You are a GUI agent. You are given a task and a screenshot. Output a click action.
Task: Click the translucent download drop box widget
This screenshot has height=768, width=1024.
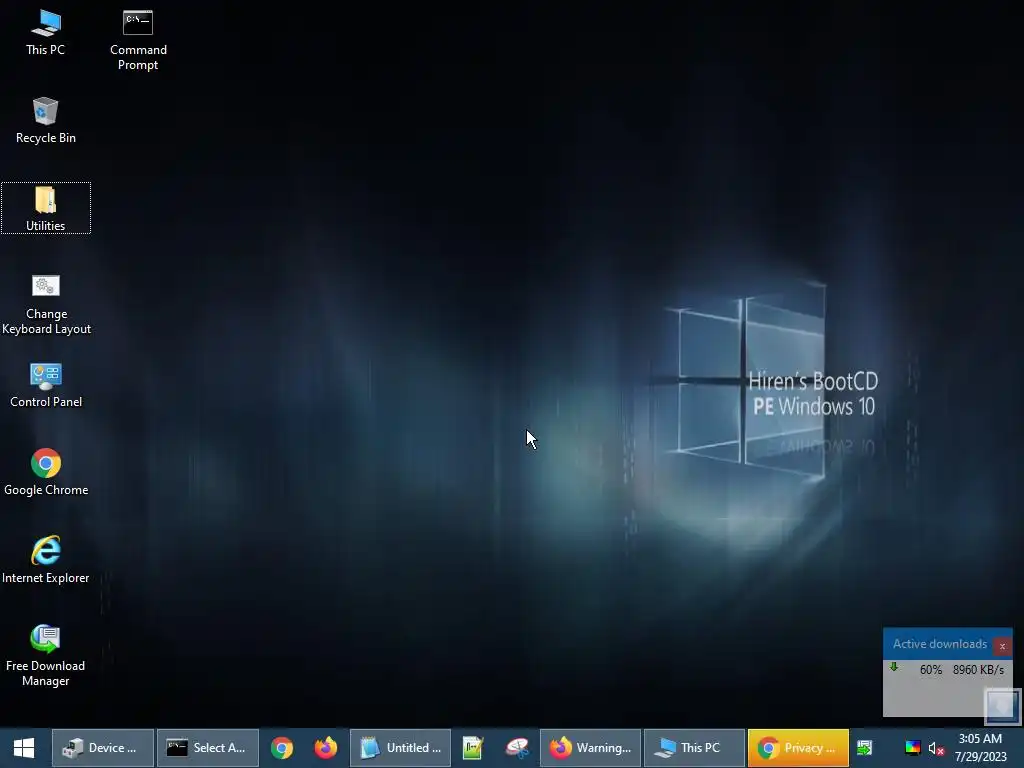point(1002,707)
